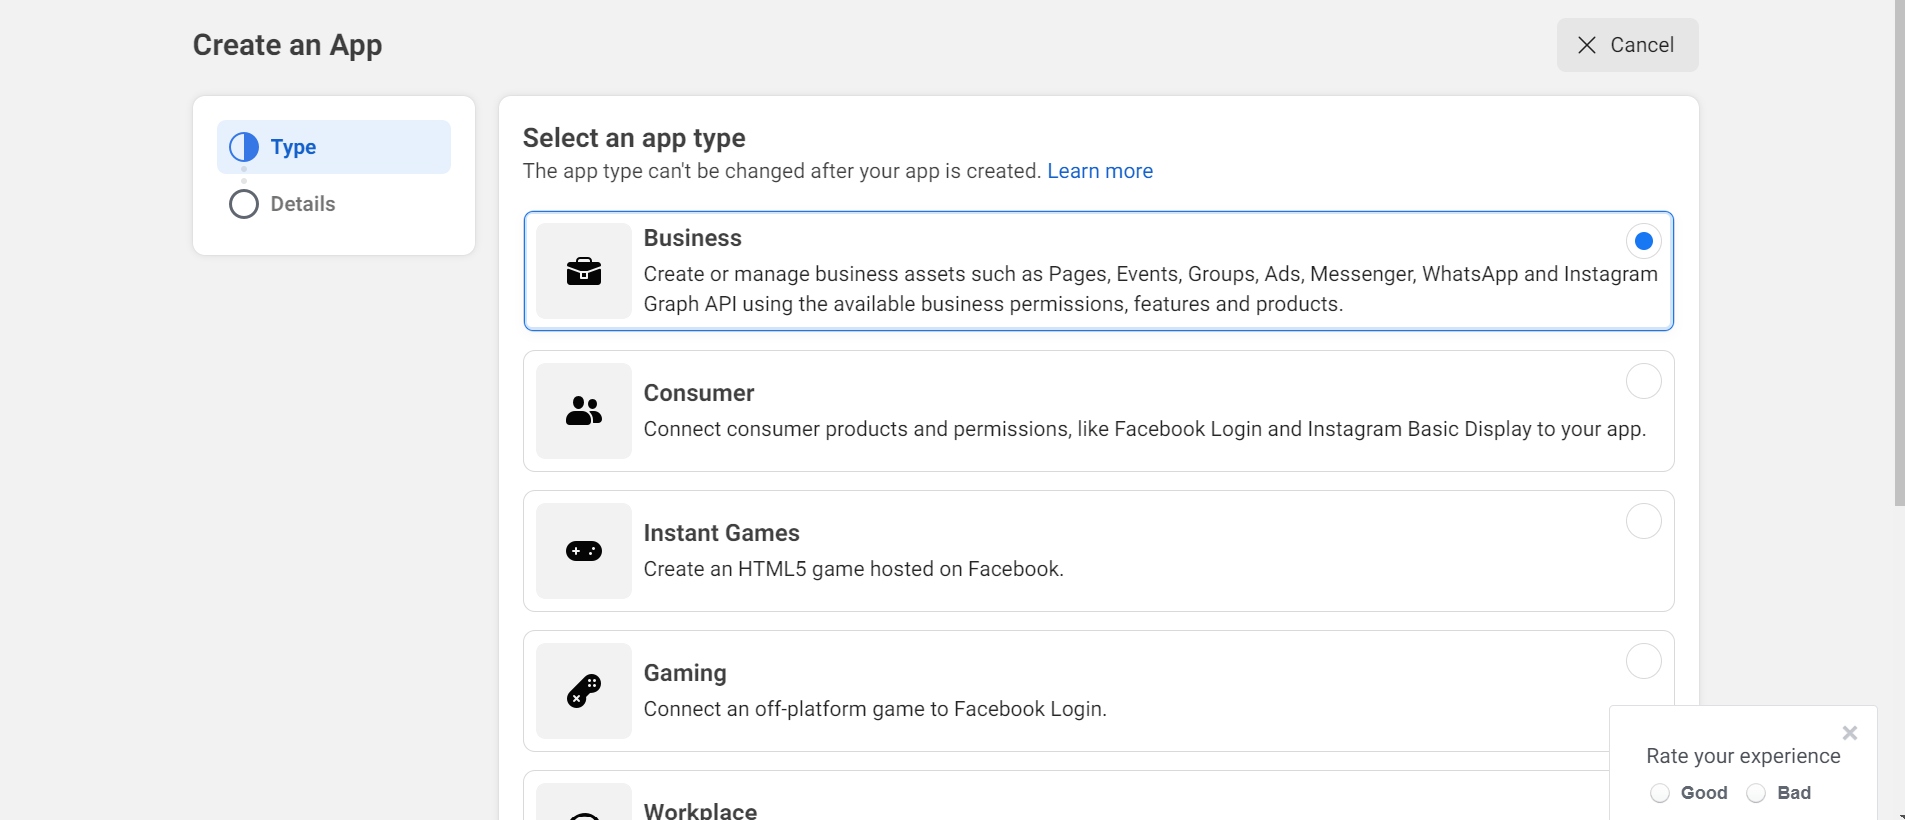This screenshot has width=1905, height=820.
Task: Rate the experience as Bad
Action: [x=1756, y=793]
